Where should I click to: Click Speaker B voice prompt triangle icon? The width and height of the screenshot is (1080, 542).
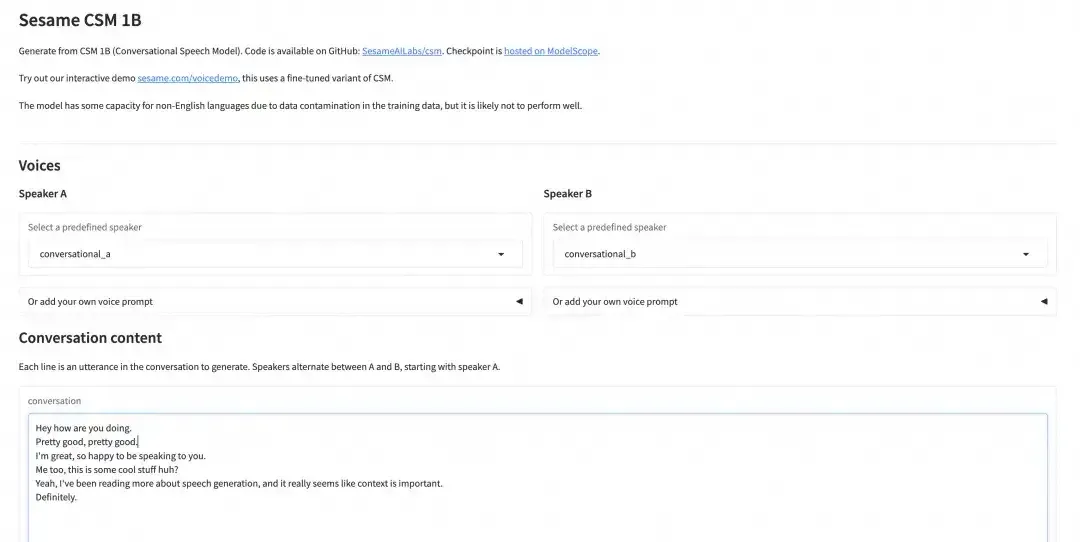[1044, 301]
